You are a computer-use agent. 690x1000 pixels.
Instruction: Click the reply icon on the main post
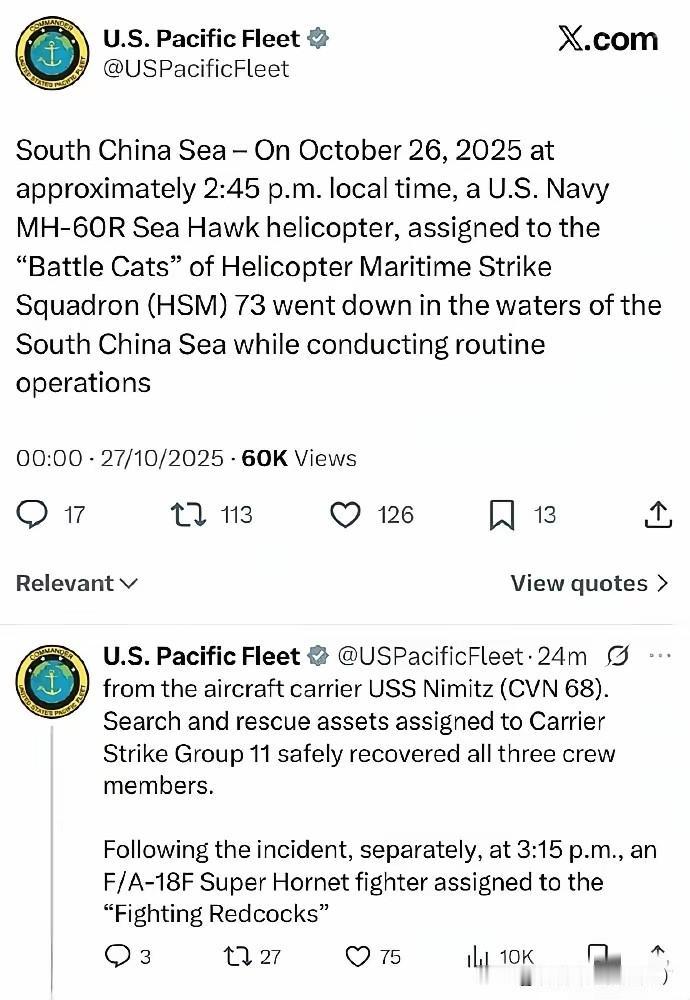(x=33, y=515)
